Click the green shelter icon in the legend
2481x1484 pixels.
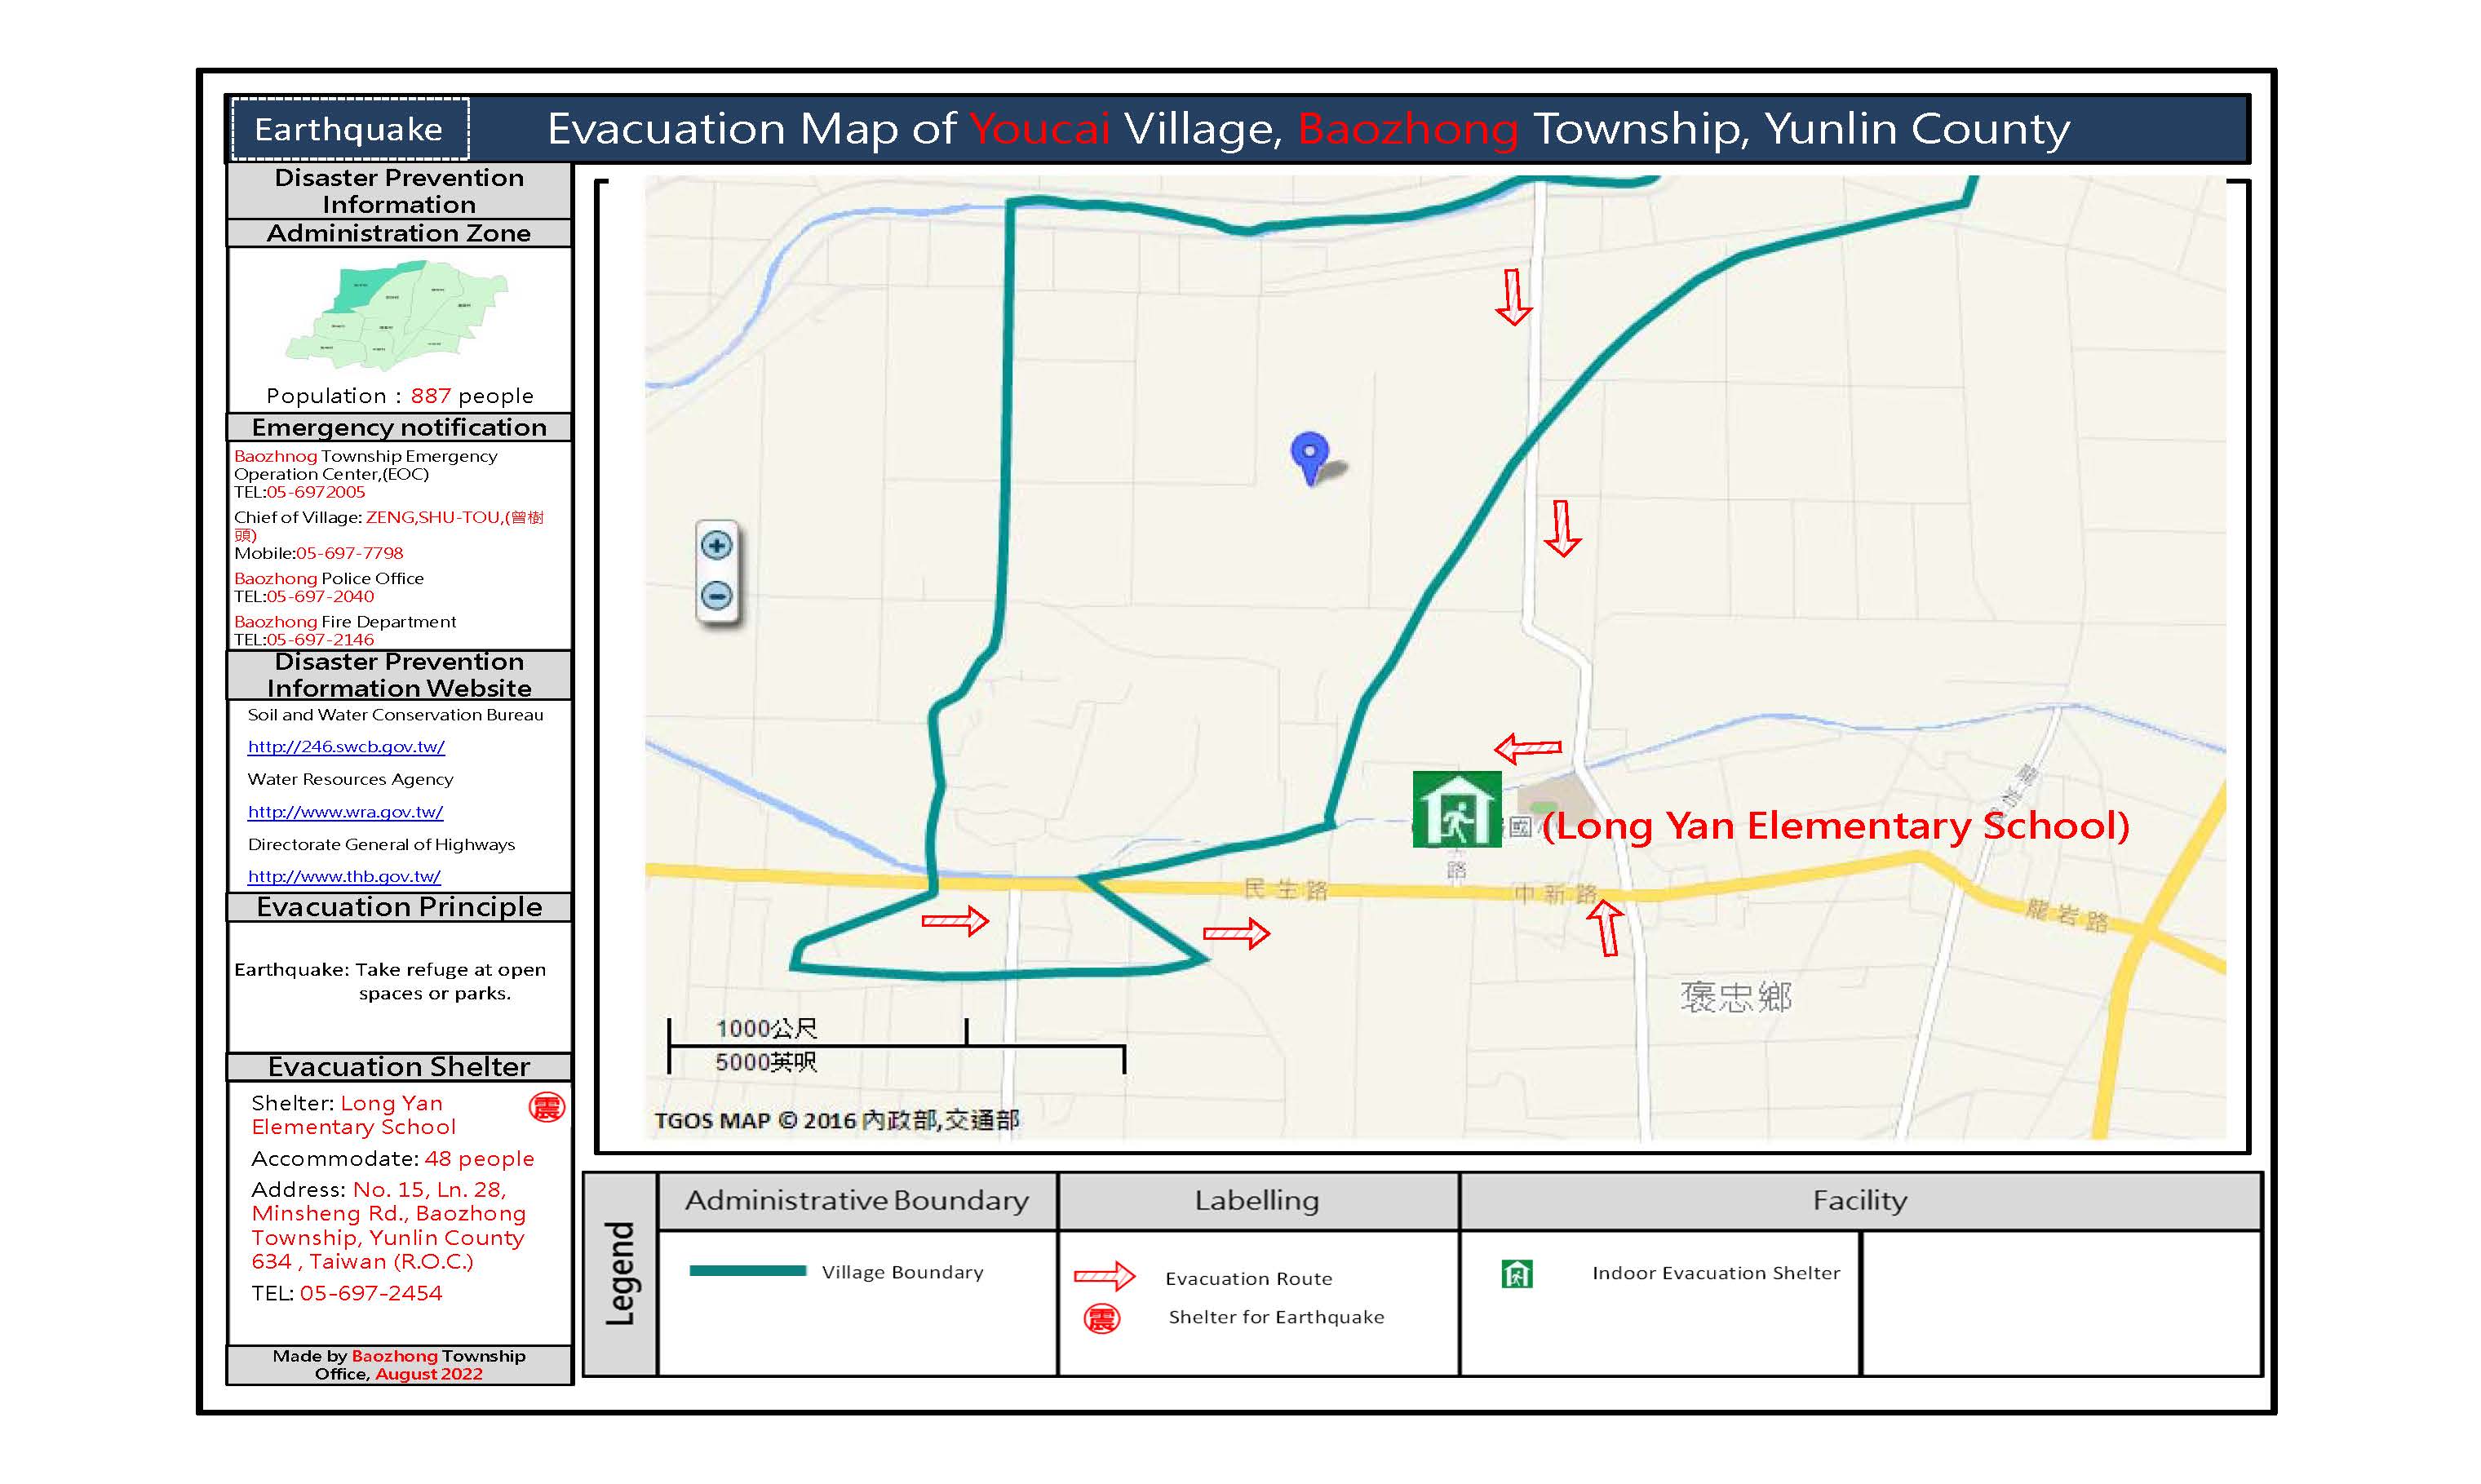point(1517,1274)
